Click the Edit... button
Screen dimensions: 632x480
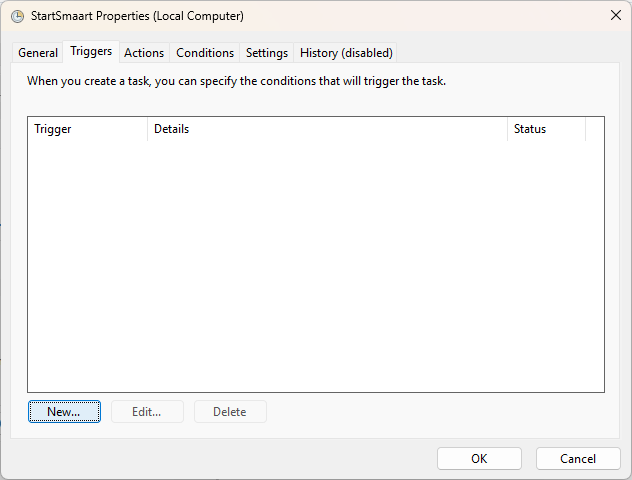[x=147, y=411]
